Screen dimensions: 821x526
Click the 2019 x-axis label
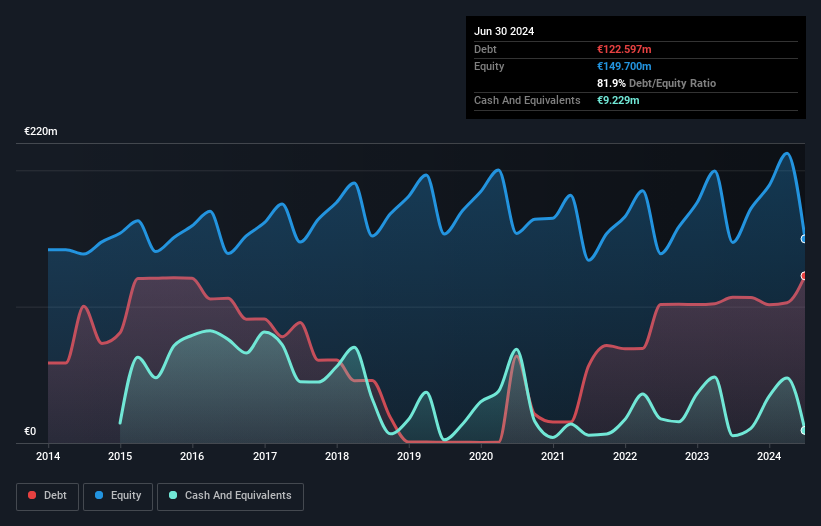pos(409,456)
